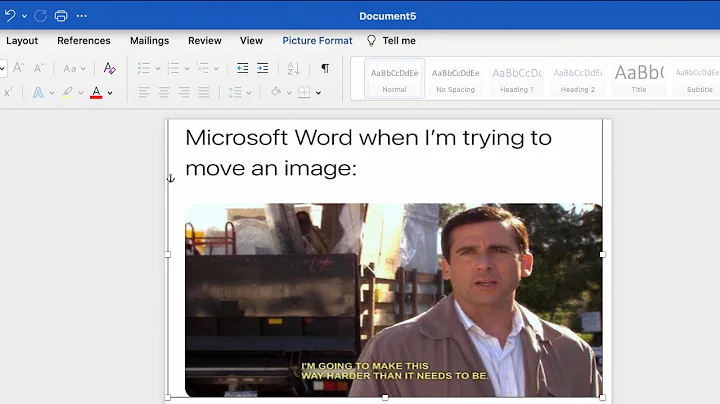Screen dimensions: 720x404
Task: Click the image's left middle resize handle
Action: click(x=168, y=254)
